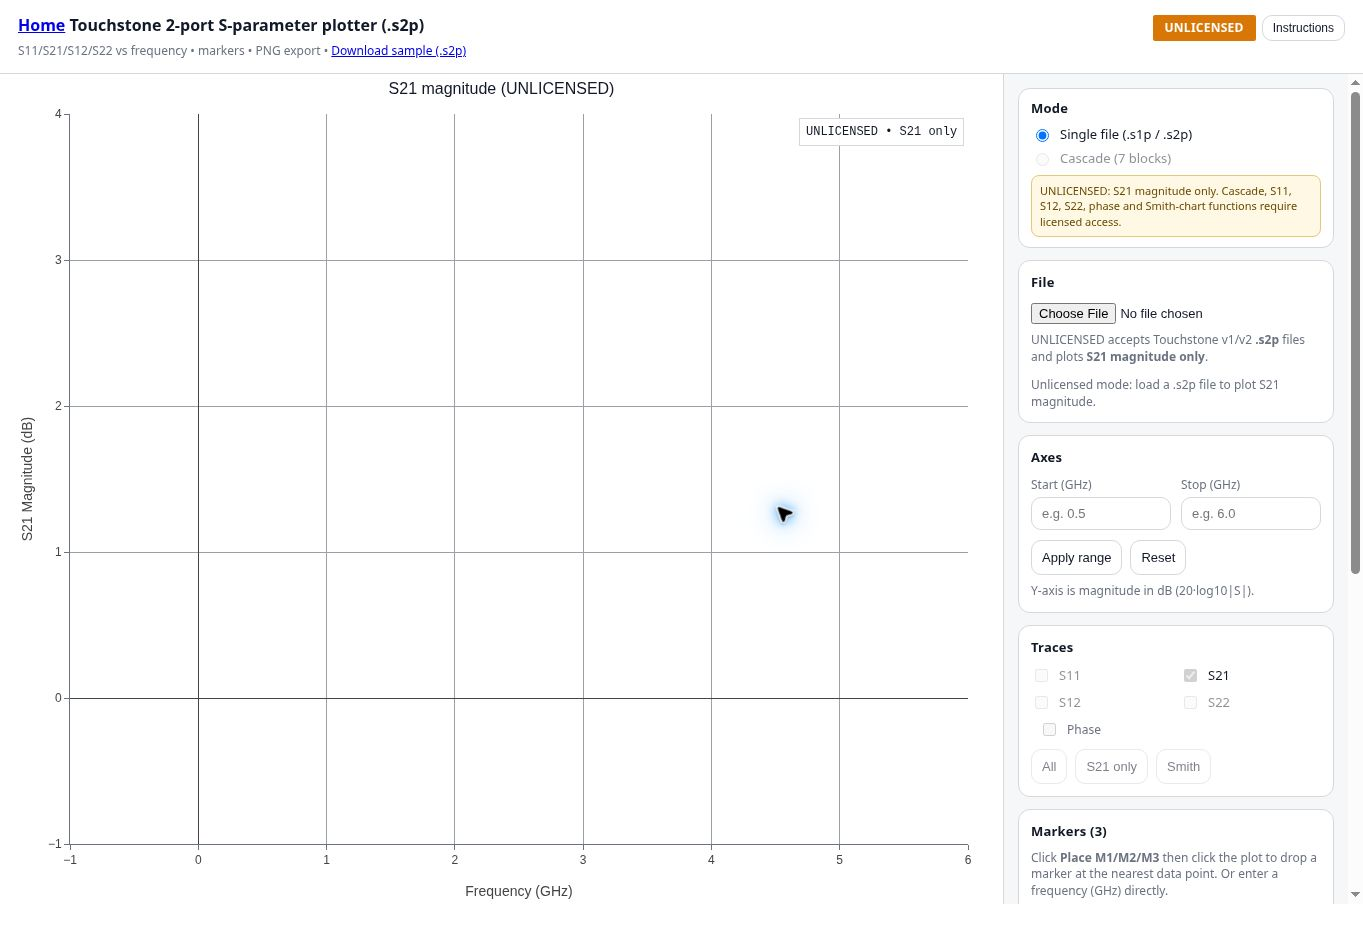Viewport: 1363px width, 936px height.
Task: Toggle the S12 trace checkbox
Action: coord(1041,703)
